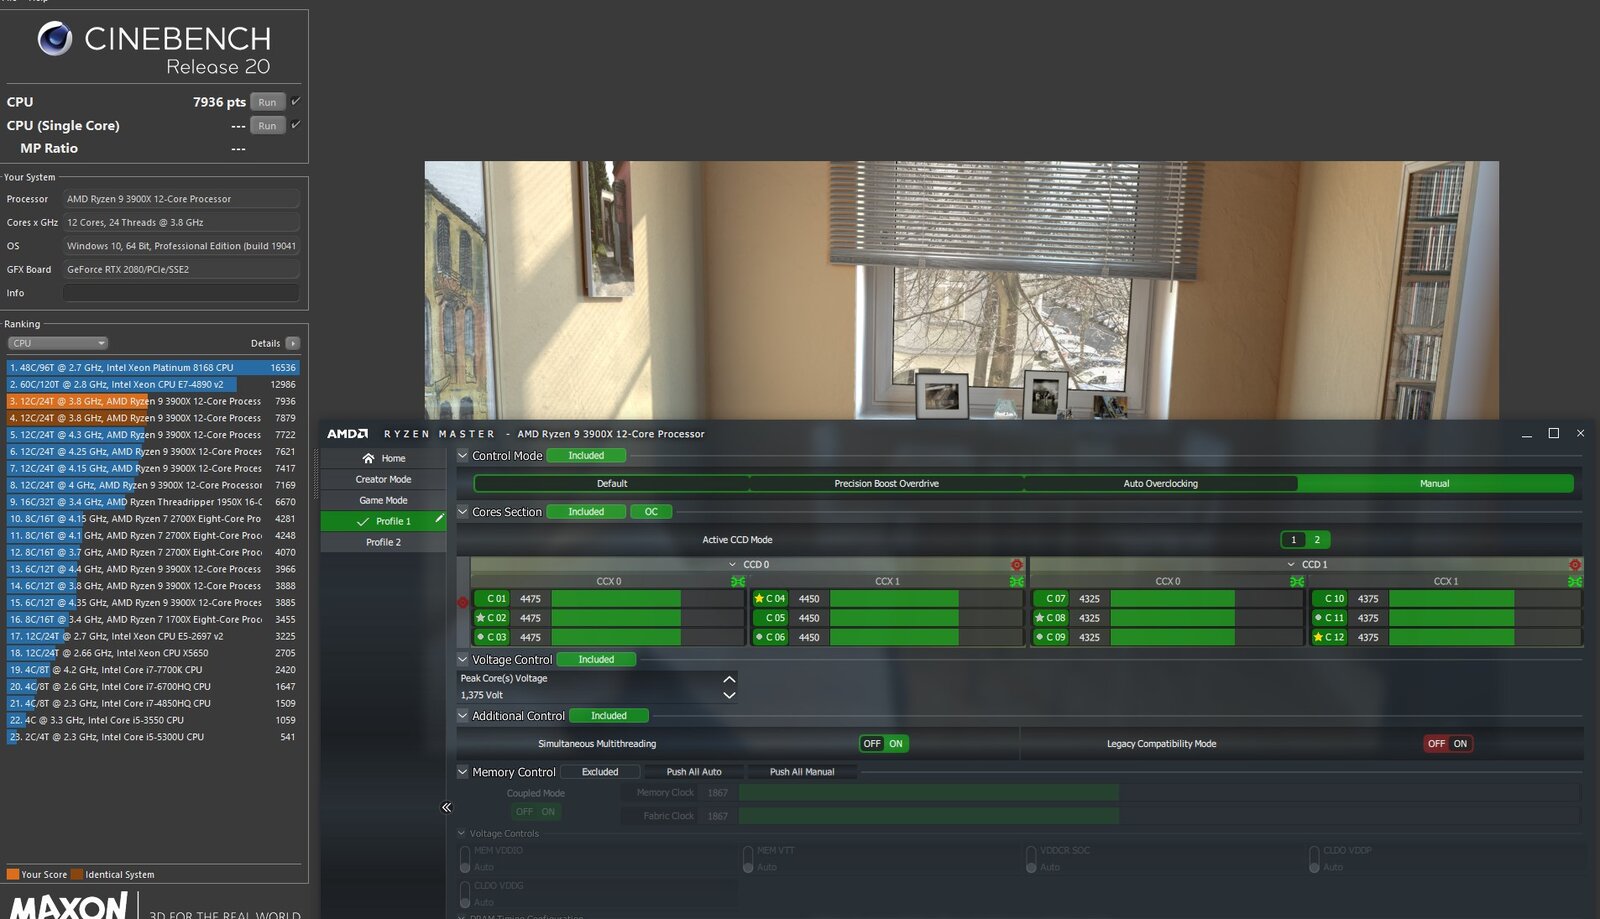
Task: Click Push All Manual in Memory Control
Action: point(802,771)
